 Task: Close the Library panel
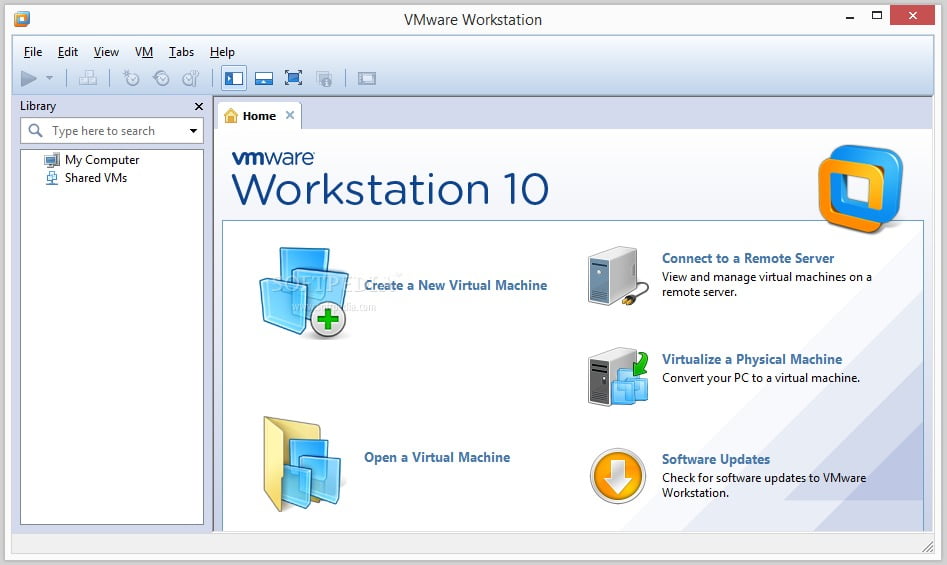(199, 106)
